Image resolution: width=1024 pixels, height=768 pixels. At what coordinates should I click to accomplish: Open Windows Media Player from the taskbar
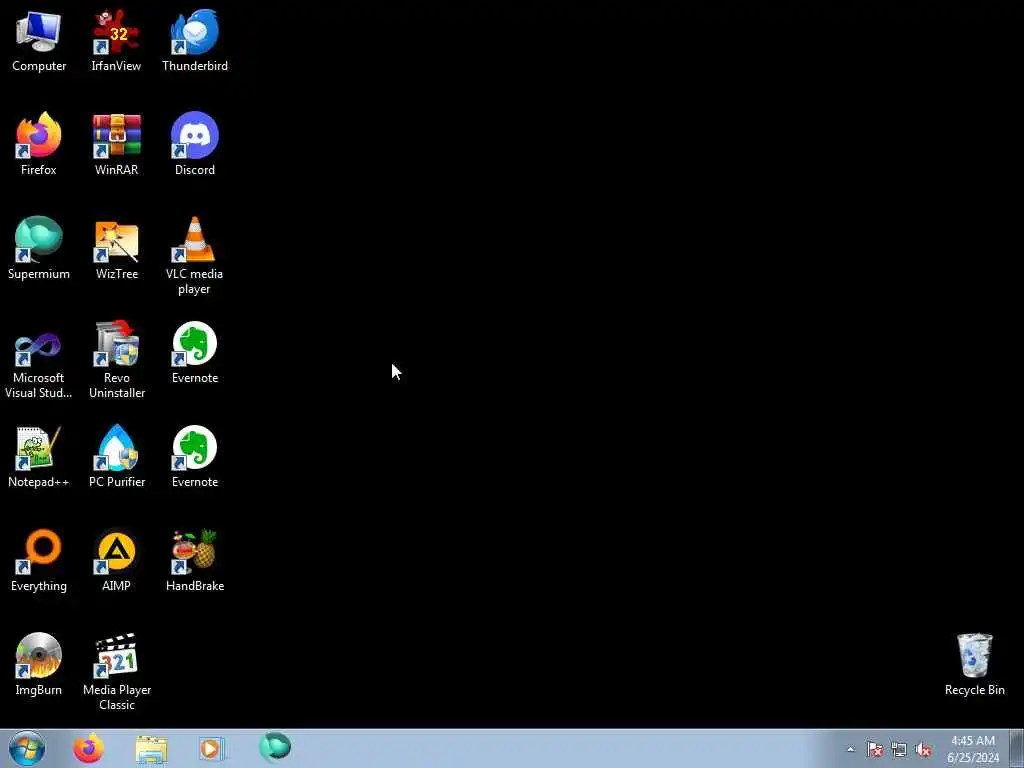click(x=212, y=748)
